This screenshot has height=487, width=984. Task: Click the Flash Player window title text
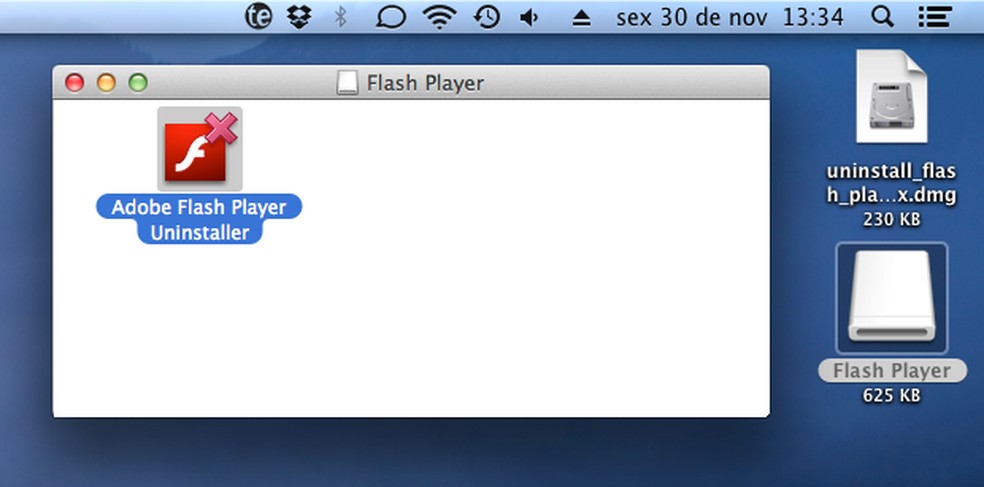pos(425,83)
